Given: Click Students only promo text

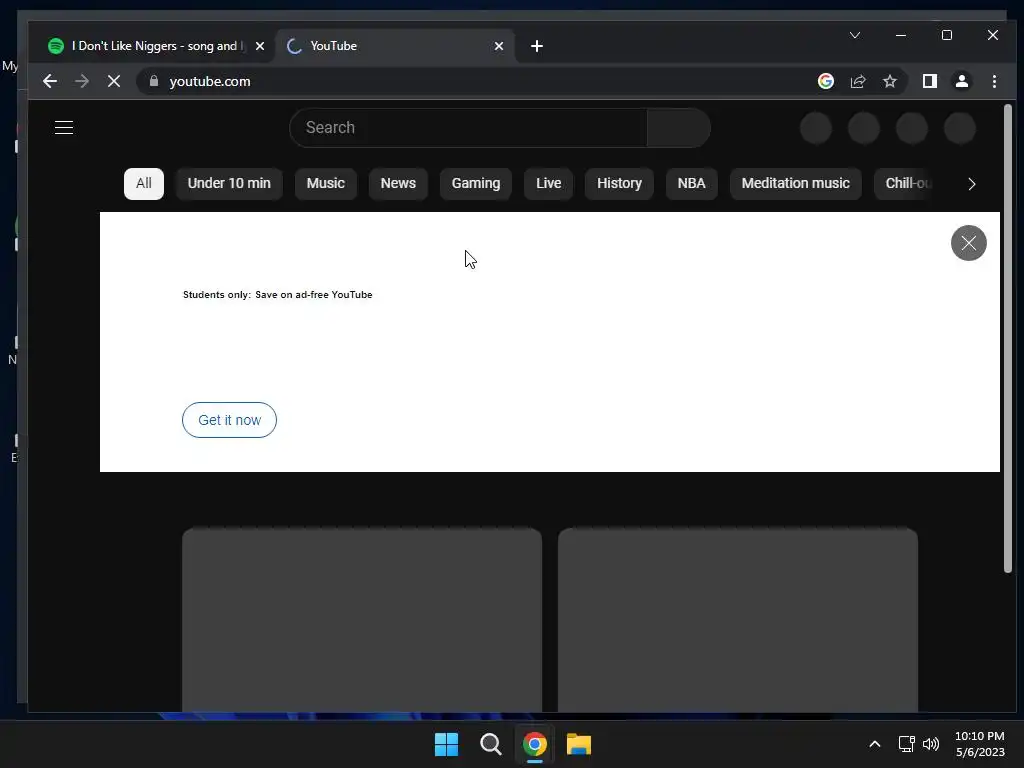Looking at the screenshot, I should [278, 295].
